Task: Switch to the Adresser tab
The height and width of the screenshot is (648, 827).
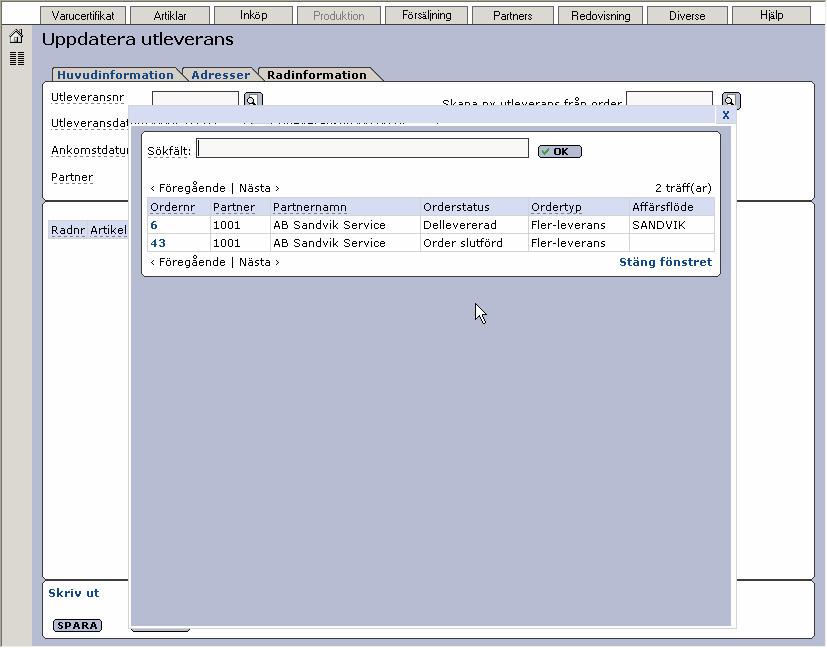Action: (220, 75)
